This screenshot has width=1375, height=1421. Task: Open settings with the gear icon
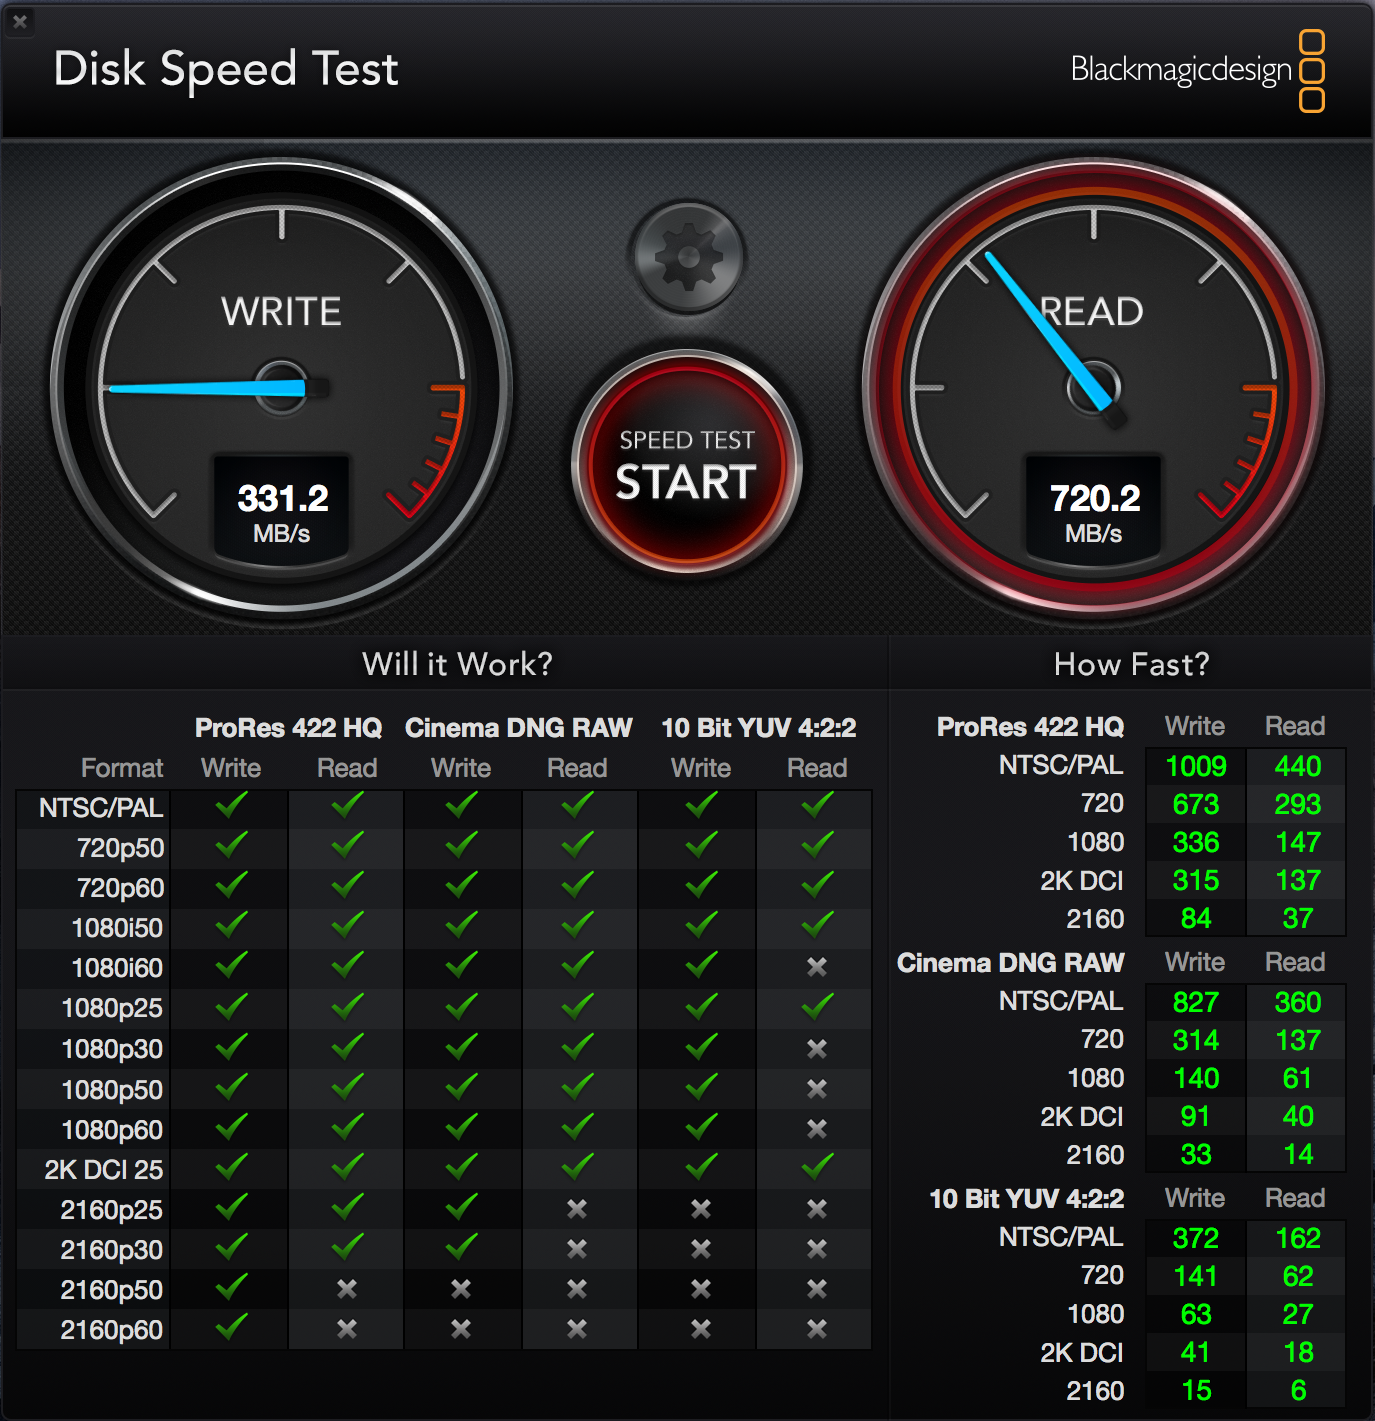click(688, 258)
